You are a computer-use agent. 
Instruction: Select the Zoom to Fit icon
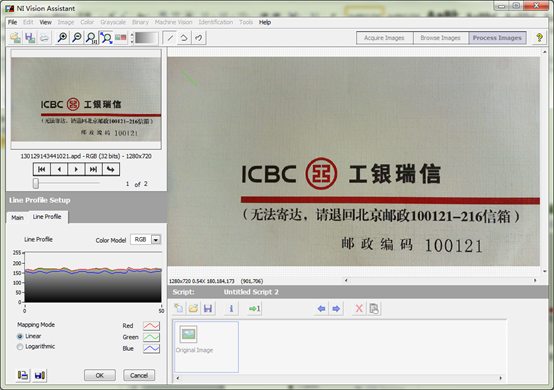click(106, 37)
